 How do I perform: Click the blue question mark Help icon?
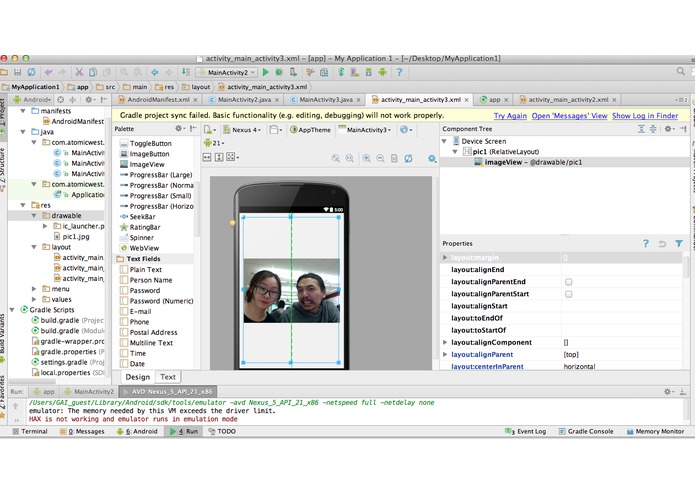pyautogui.click(x=399, y=72)
